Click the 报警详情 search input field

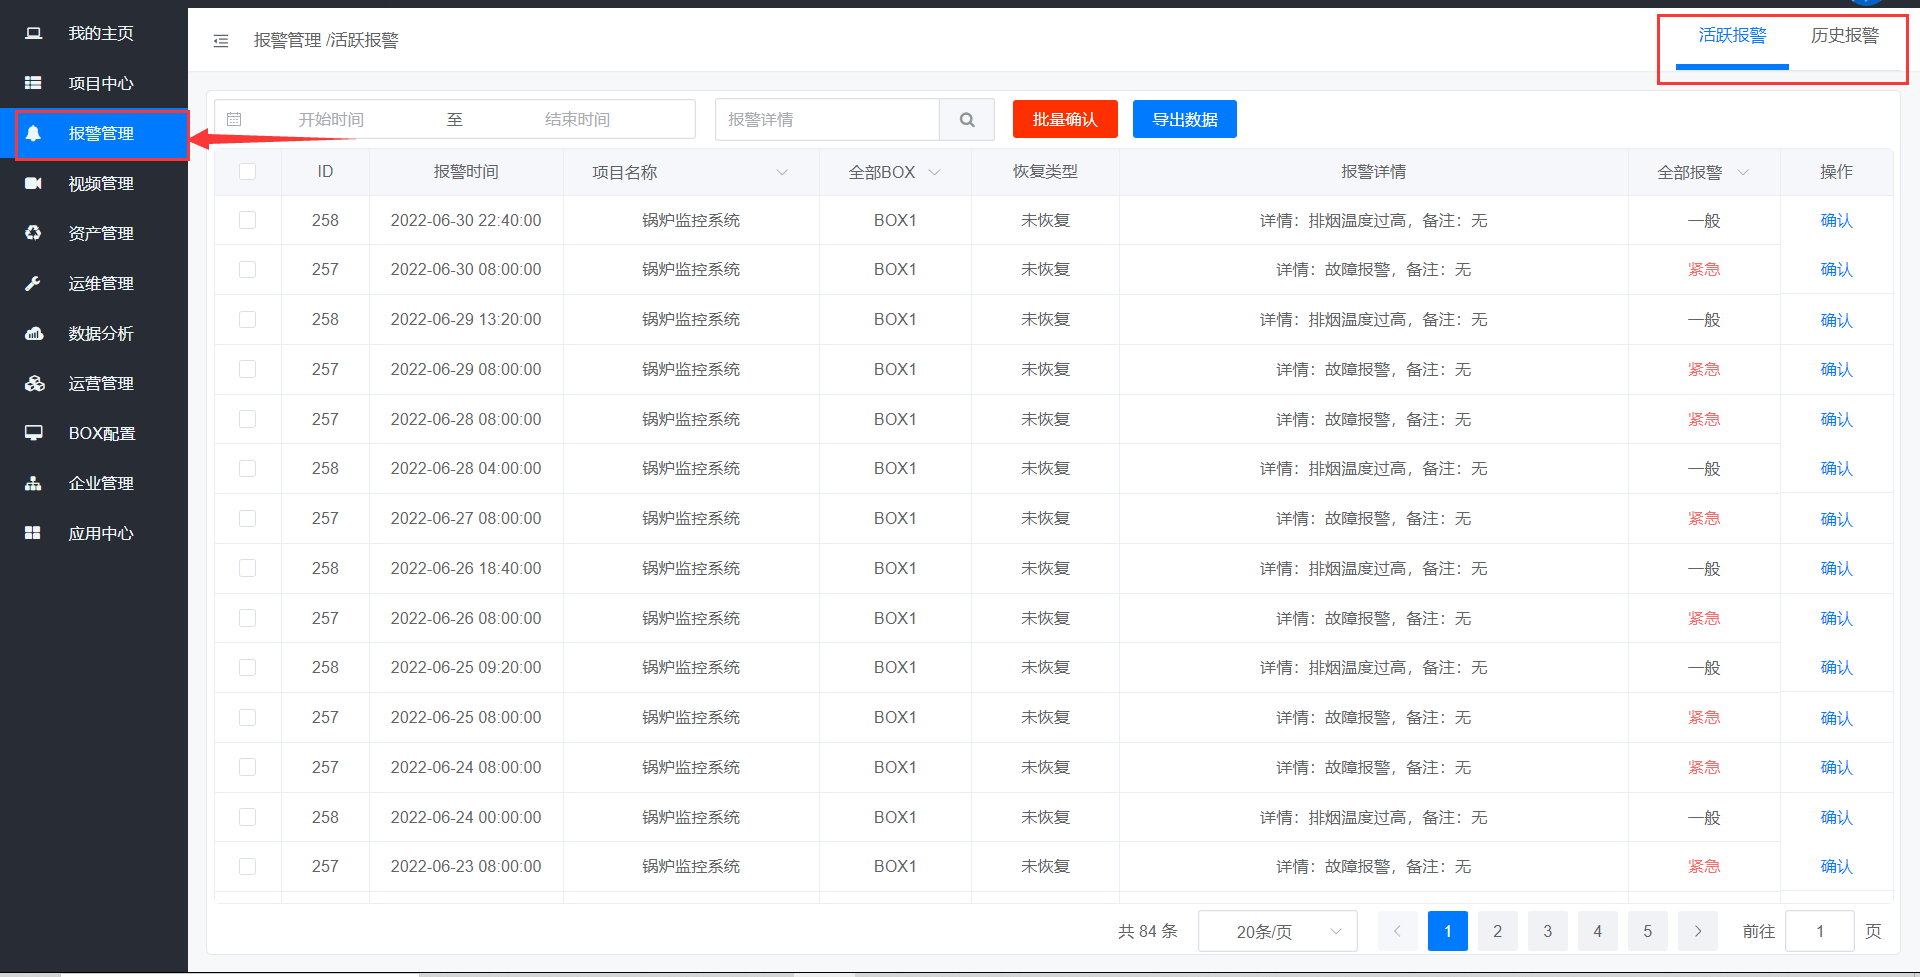point(827,120)
